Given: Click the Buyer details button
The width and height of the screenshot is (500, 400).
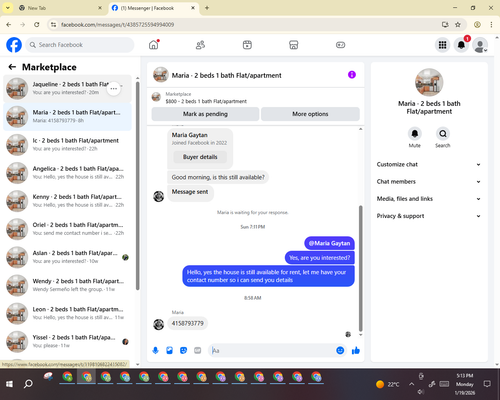Looking at the screenshot, I should point(200,157).
